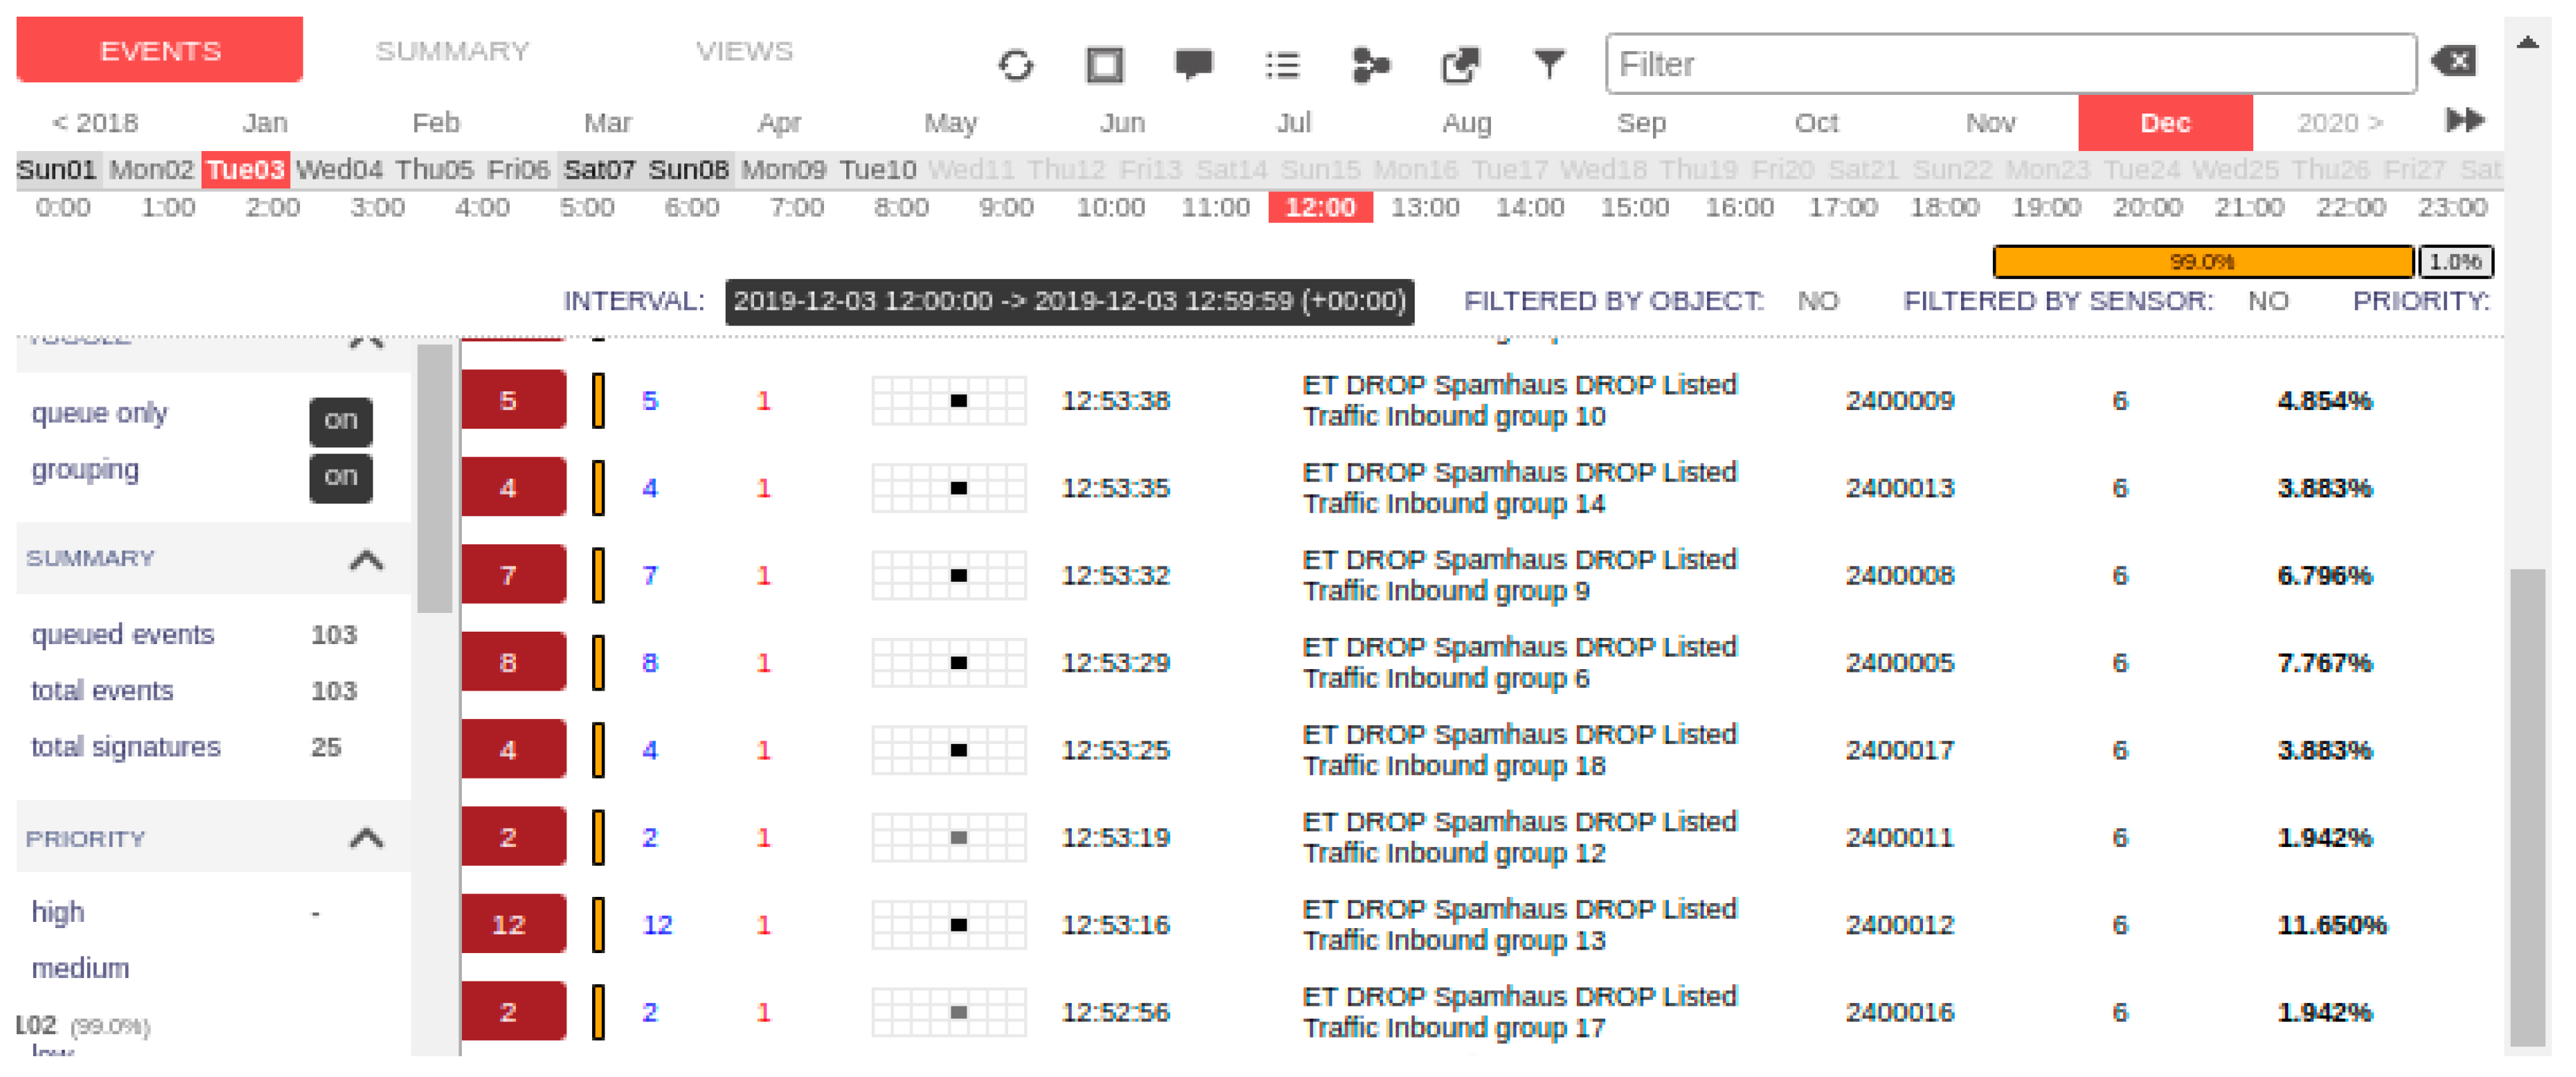Open the red count button 12
This screenshot has height=1077, width=2576.
pyautogui.click(x=512, y=925)
